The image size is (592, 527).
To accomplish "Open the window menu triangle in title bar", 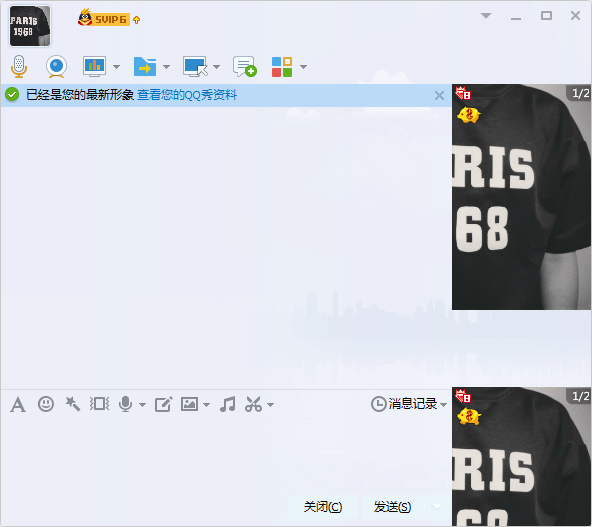I will [x=486, y=16].
